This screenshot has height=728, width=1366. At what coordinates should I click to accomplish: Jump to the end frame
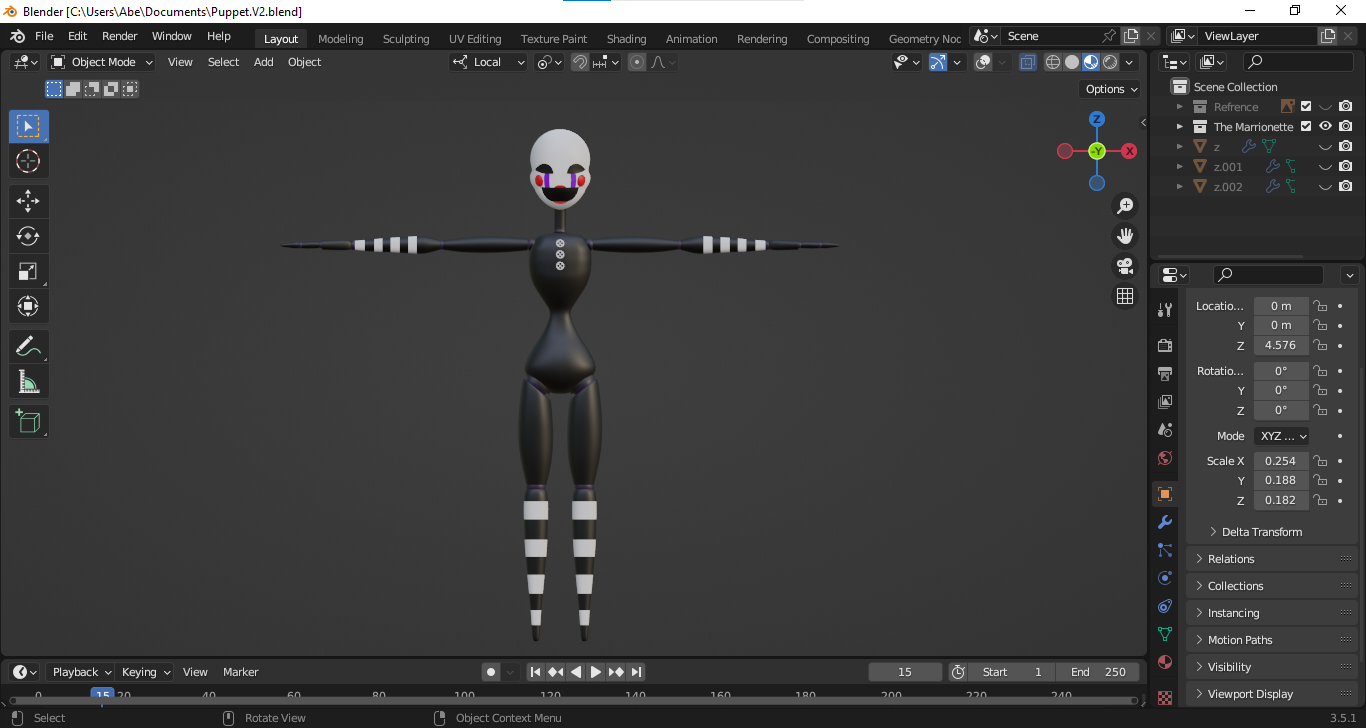(x=636, y=672)
